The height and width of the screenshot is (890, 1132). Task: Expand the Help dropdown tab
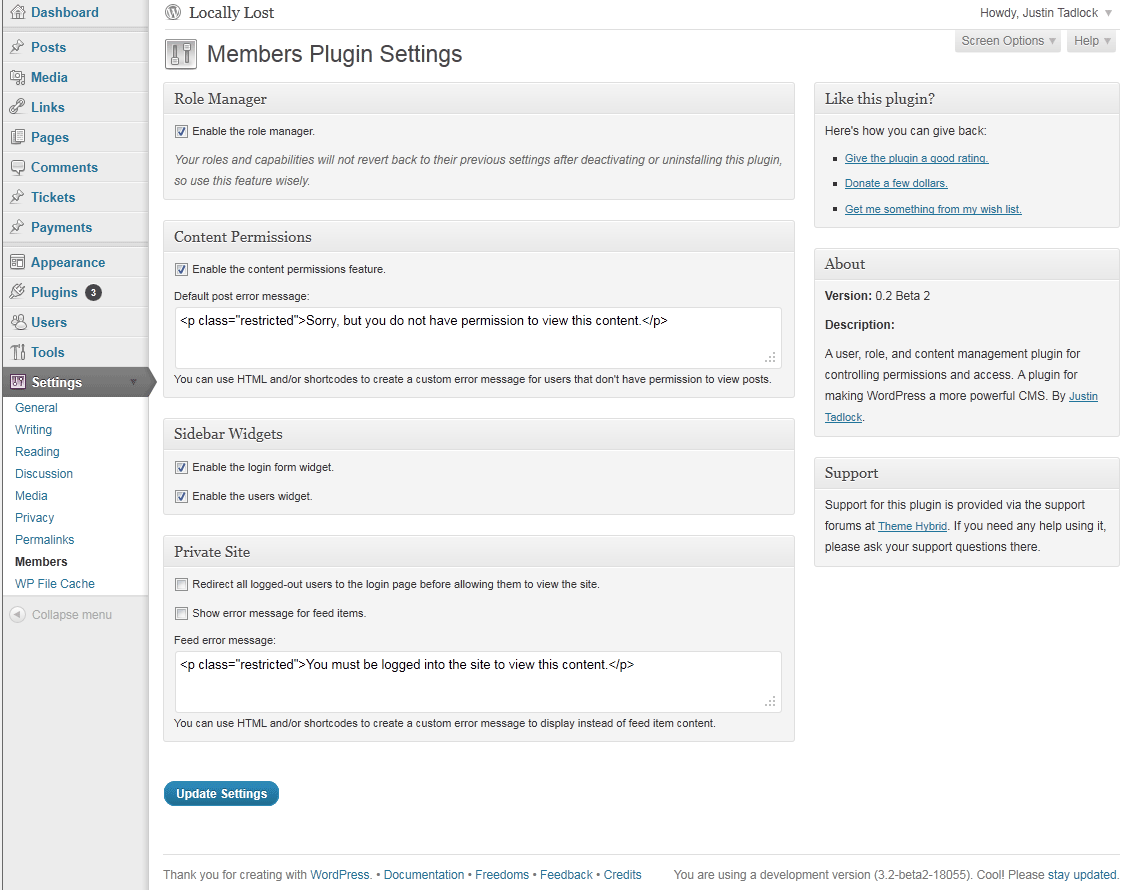1091,41
